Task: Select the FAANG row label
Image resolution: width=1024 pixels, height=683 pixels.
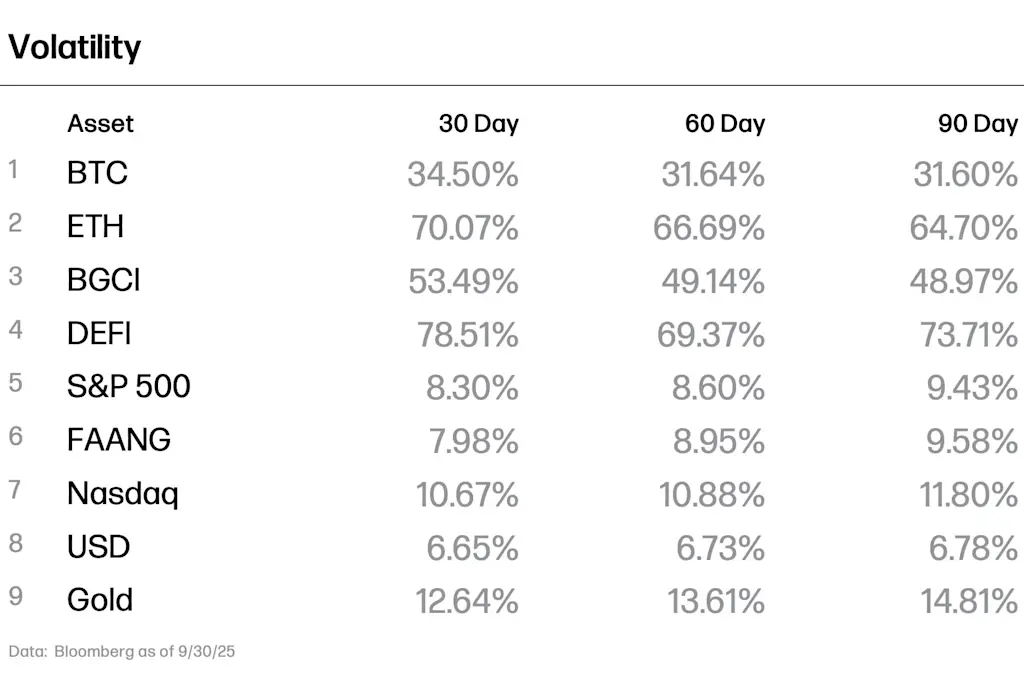Action: click(119, 439)
